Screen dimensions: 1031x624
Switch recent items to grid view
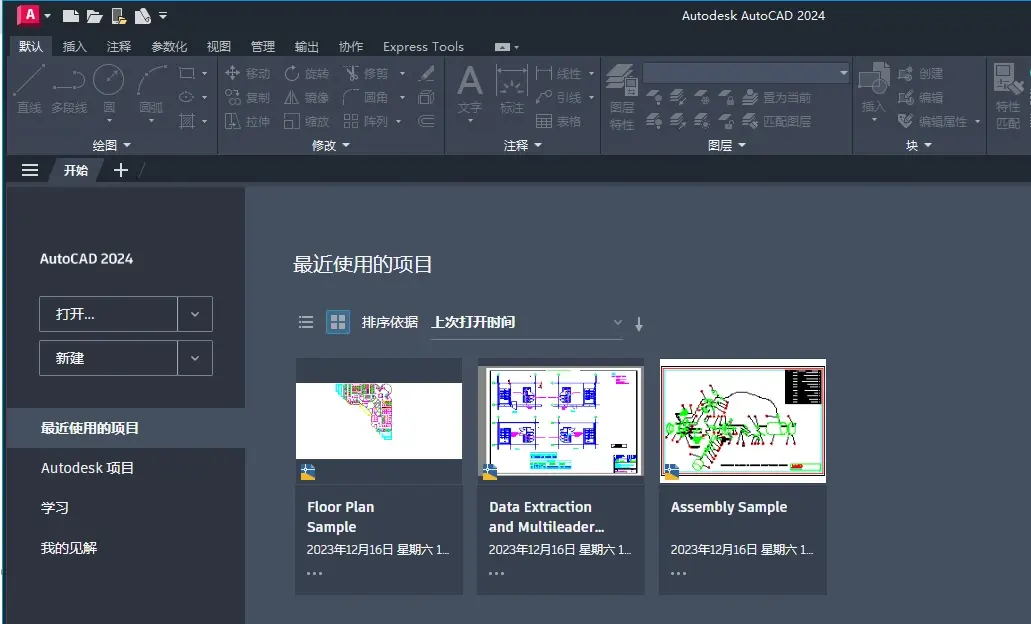338,322
